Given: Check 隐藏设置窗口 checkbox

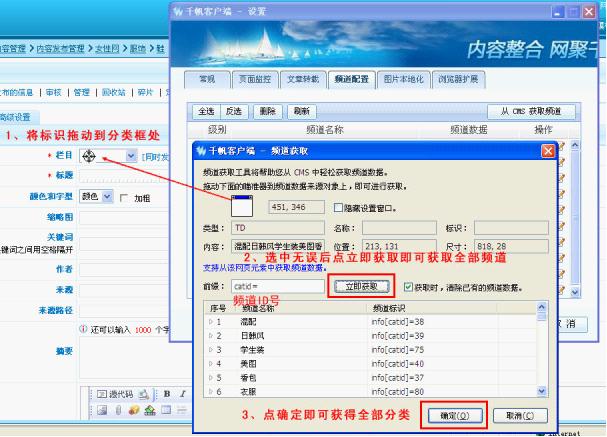Looking at the screenshot, I should pos(338,208).
